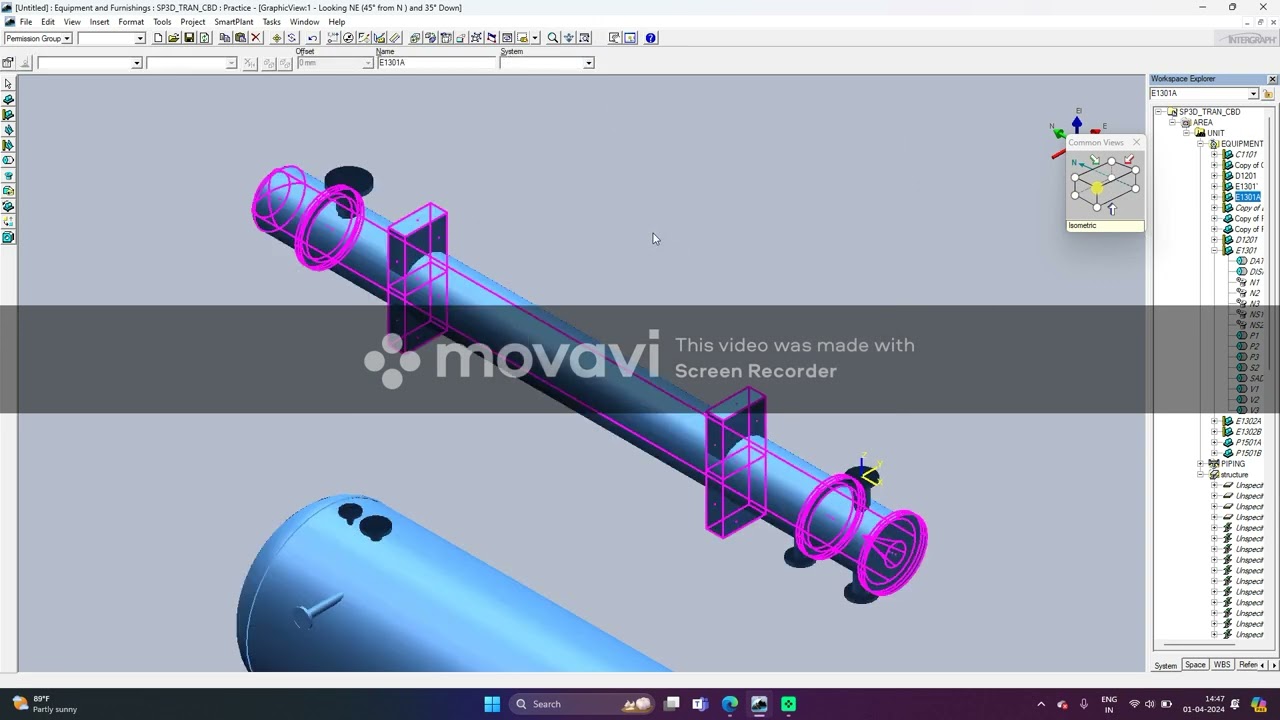Select the UNIT node in the tree
The image size is (1280, 720).
coord(1215,133)
